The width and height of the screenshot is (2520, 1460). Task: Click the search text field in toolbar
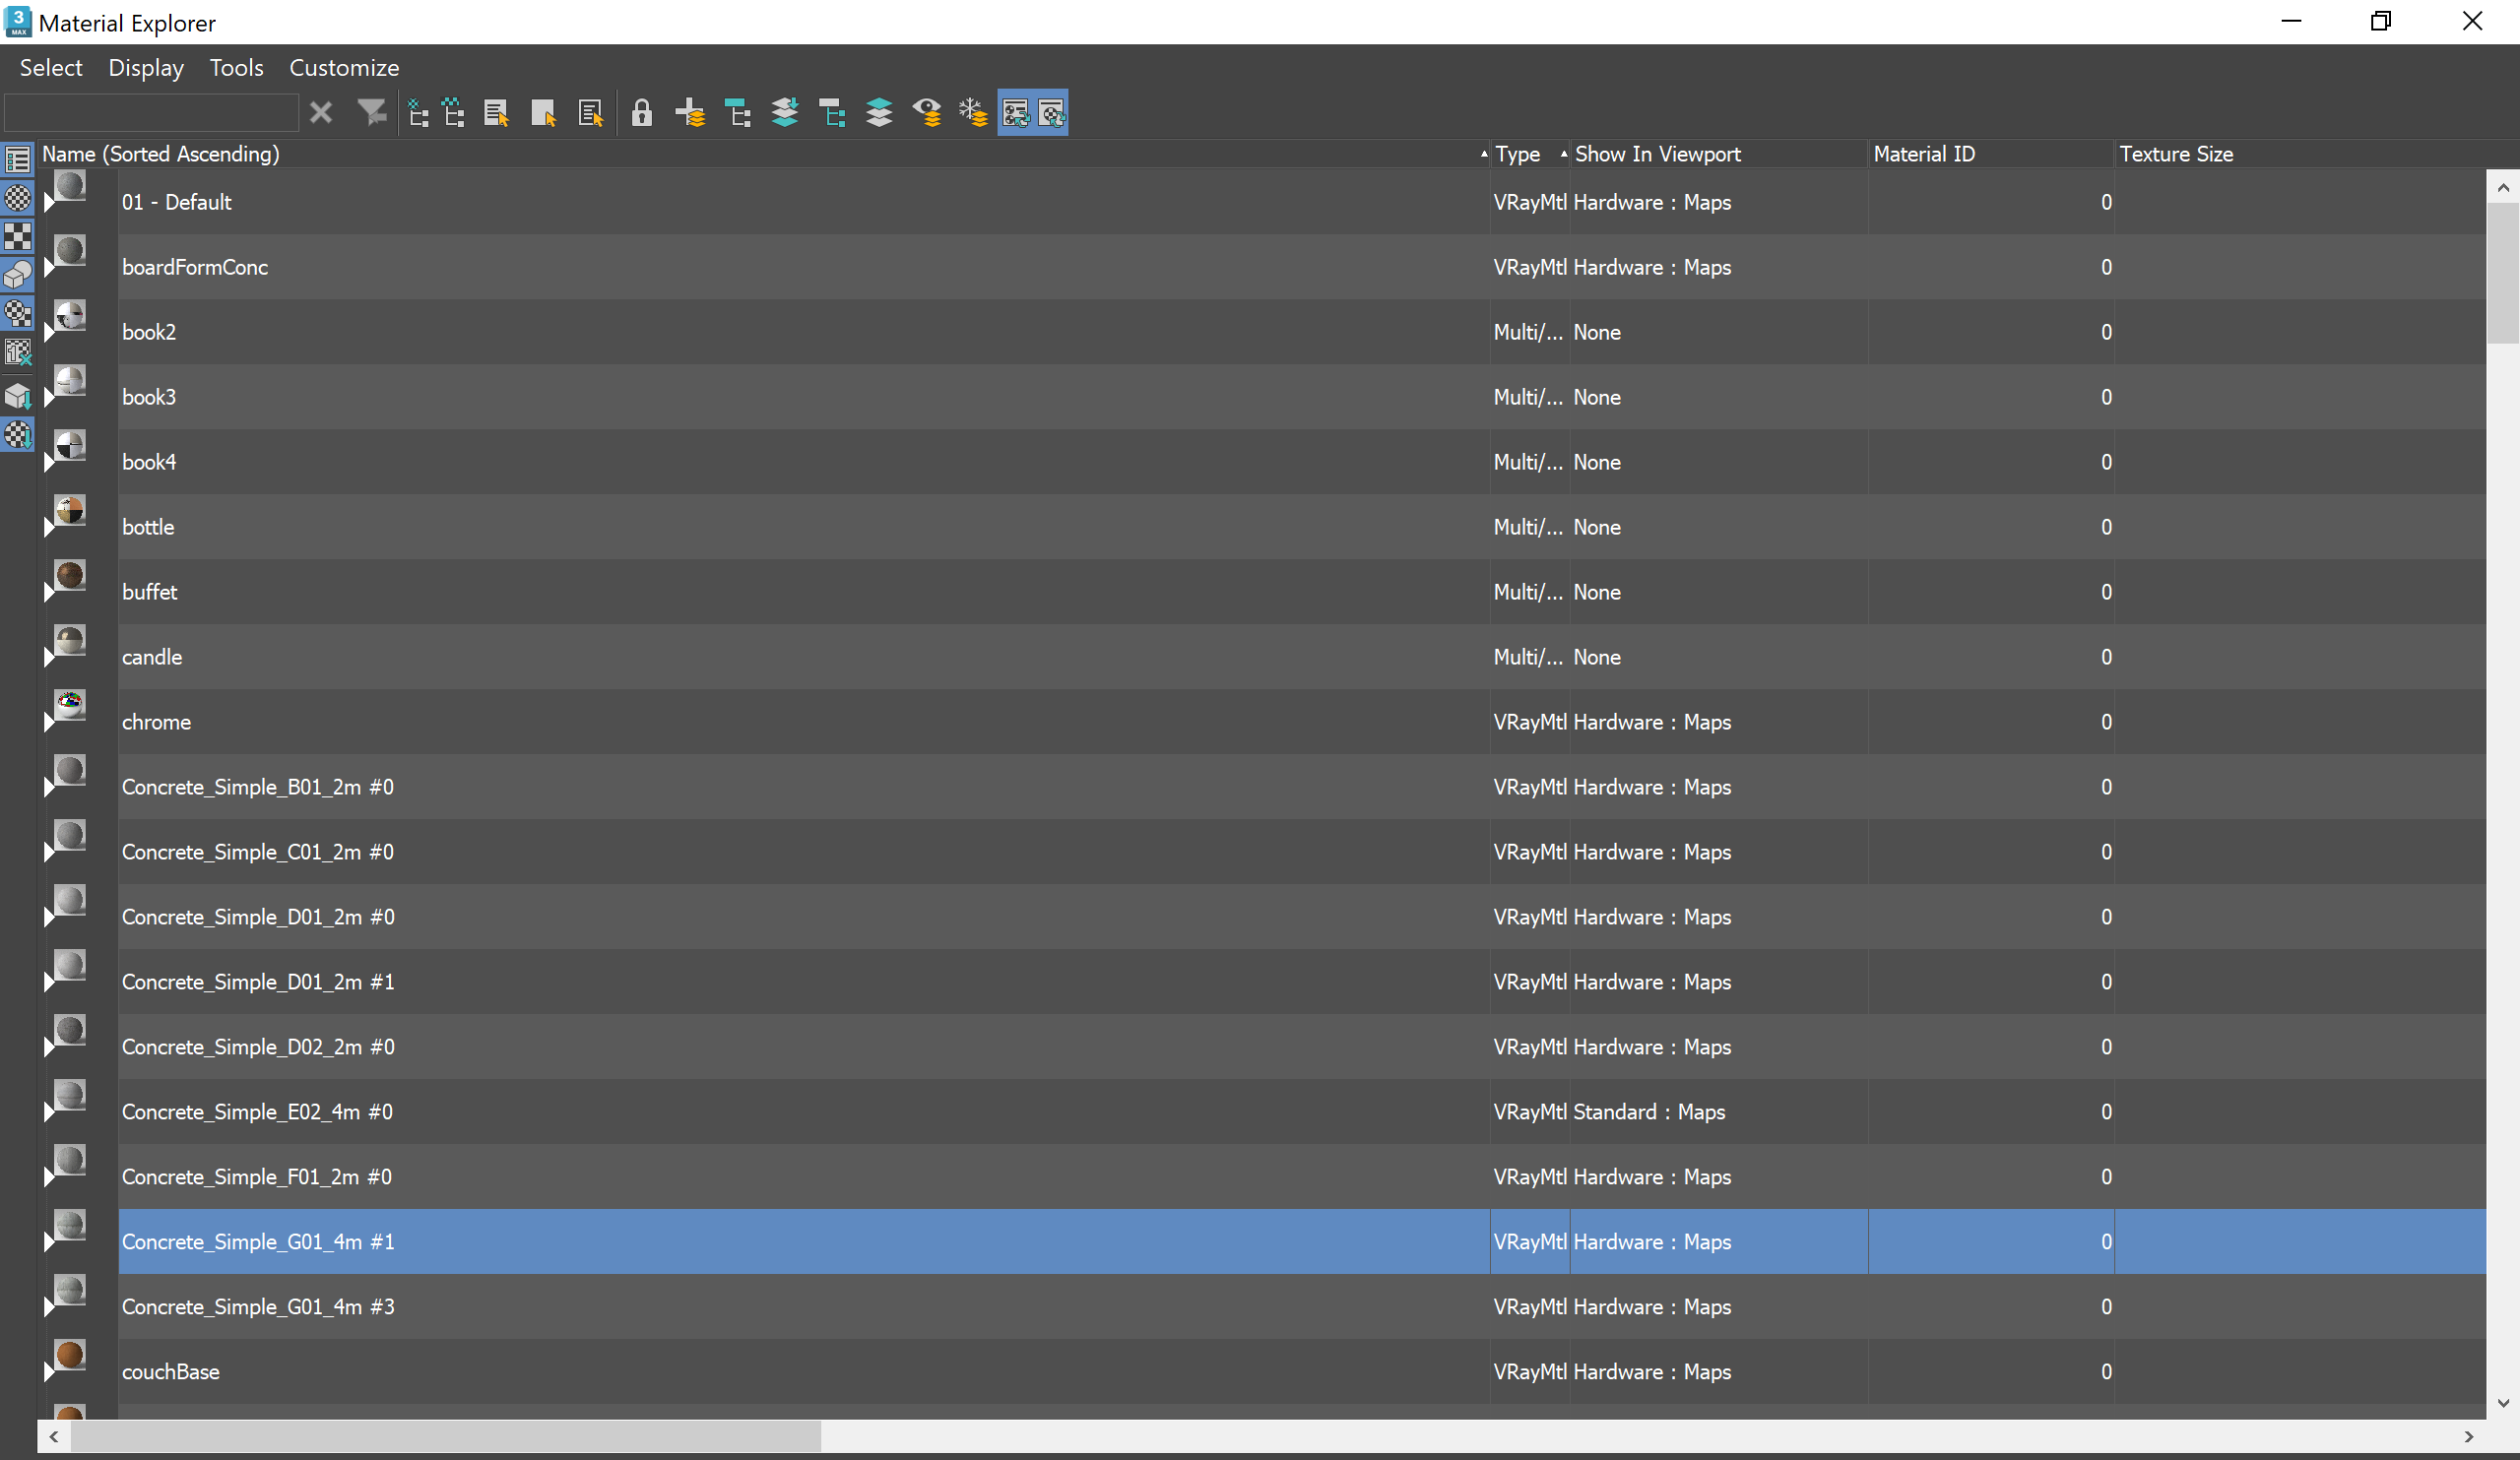[151, 112]
